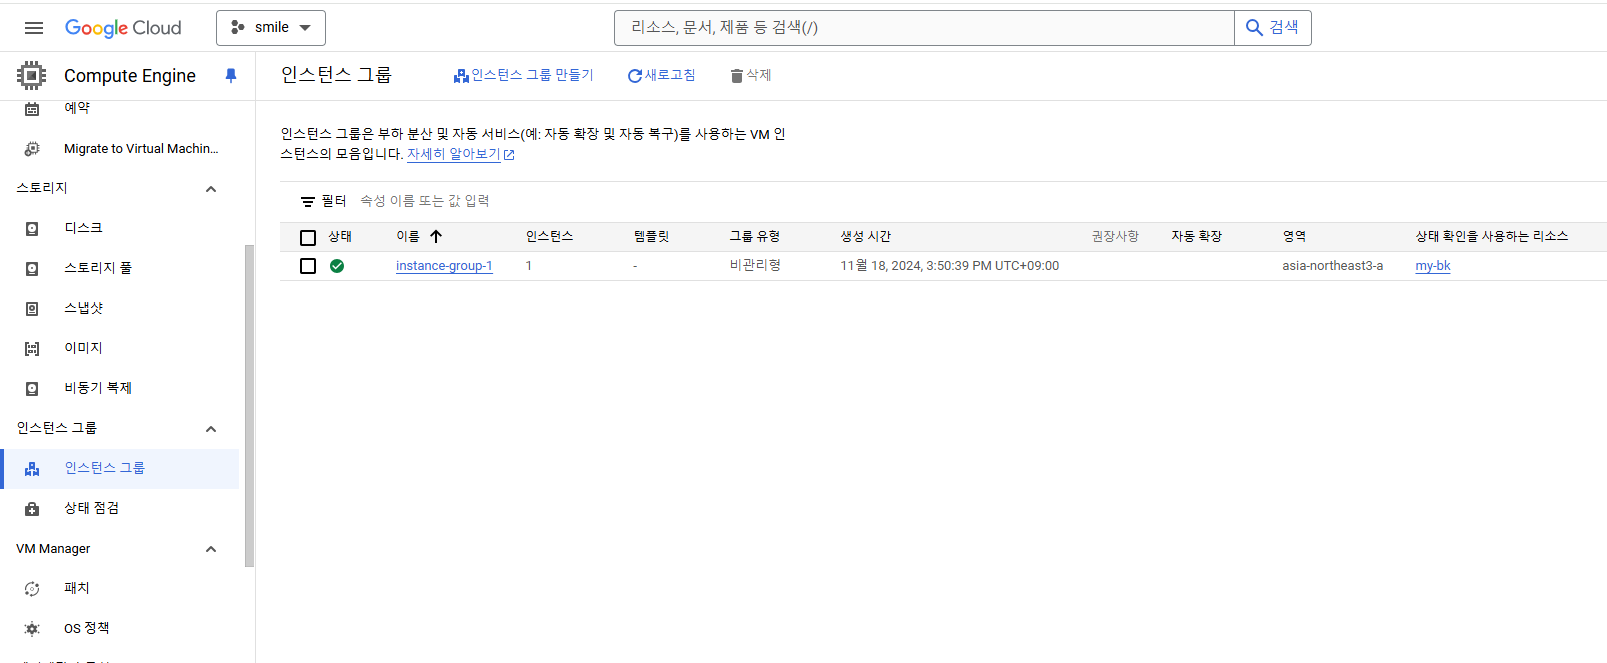Open the 상태 점검 sidebar item
The width and height of the screenshot is (1607, 663).
pos(91,508)
